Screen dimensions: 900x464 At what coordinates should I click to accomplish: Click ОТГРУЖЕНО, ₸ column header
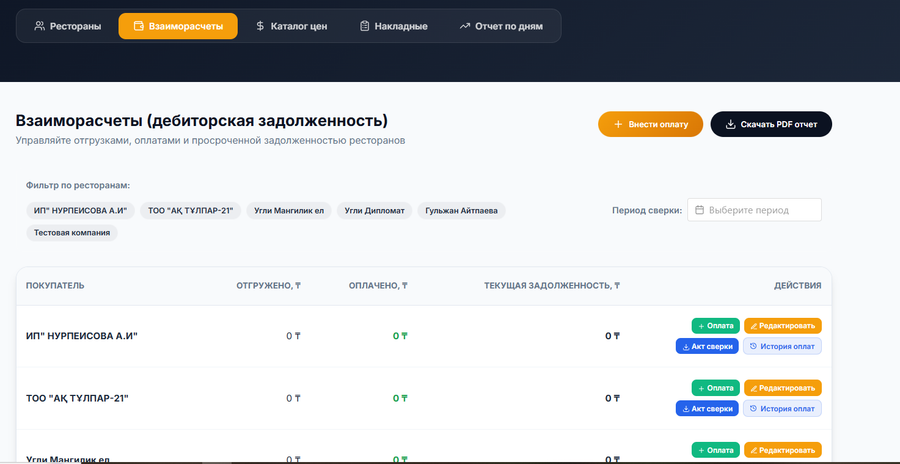(269, 285)
